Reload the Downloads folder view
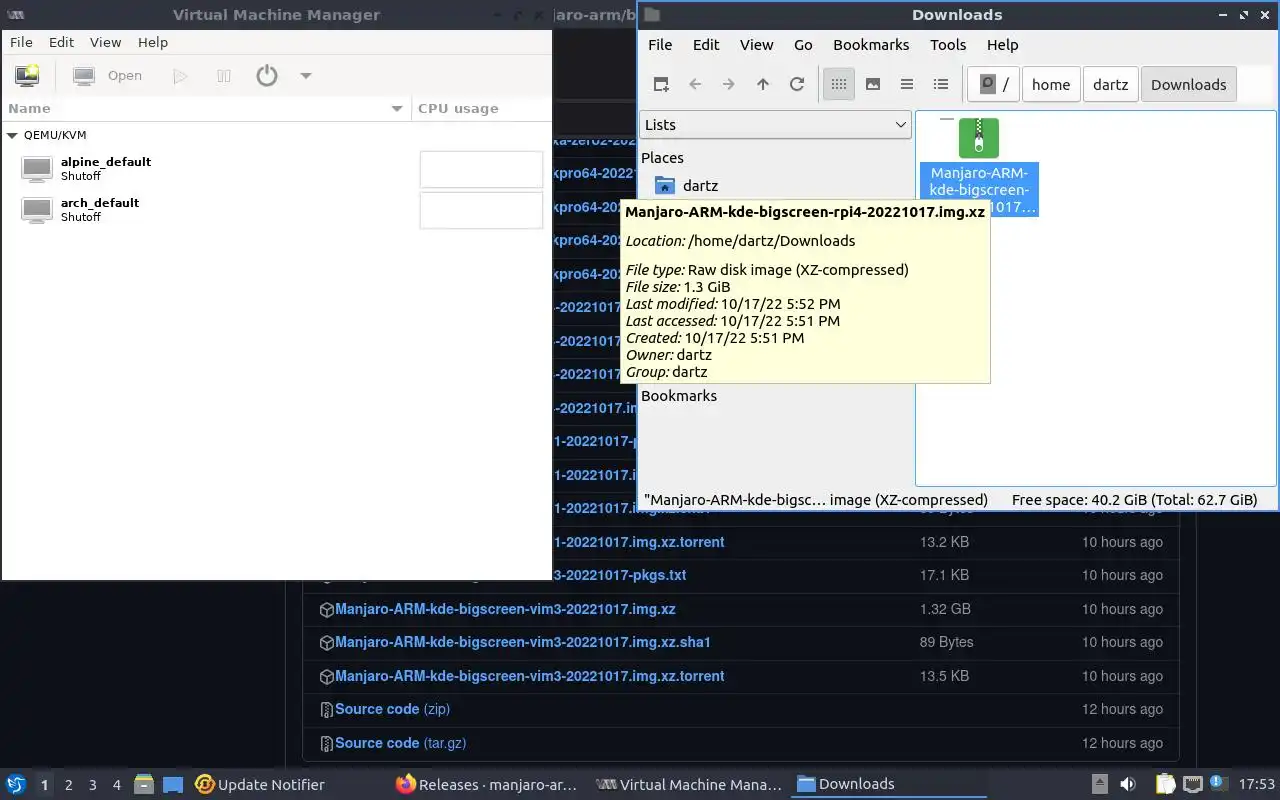This screenshot has width=1280, height=800. pos(797,84)
